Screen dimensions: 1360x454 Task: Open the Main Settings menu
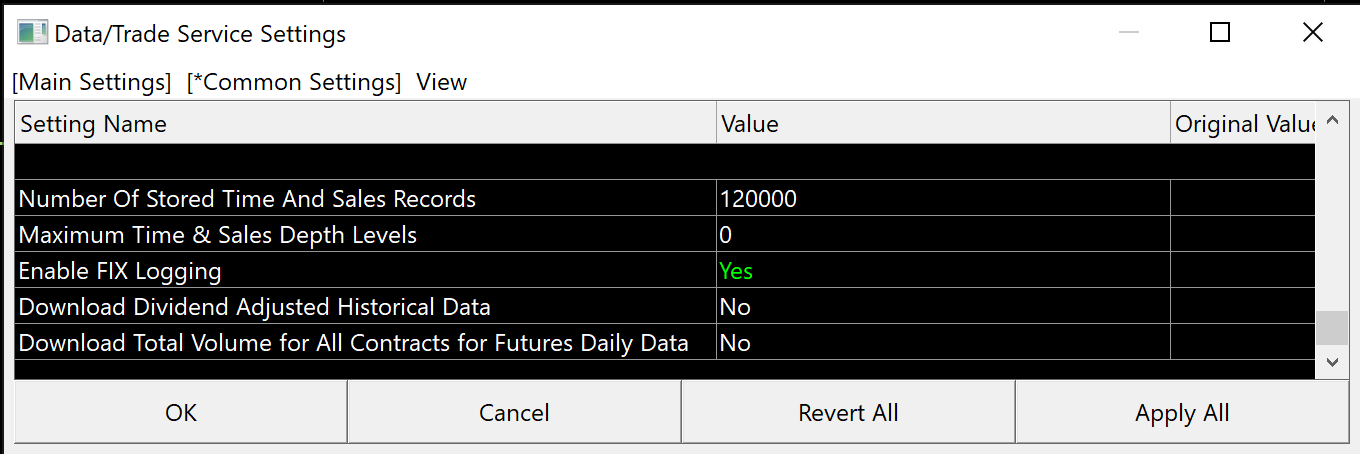coord(92,82)
